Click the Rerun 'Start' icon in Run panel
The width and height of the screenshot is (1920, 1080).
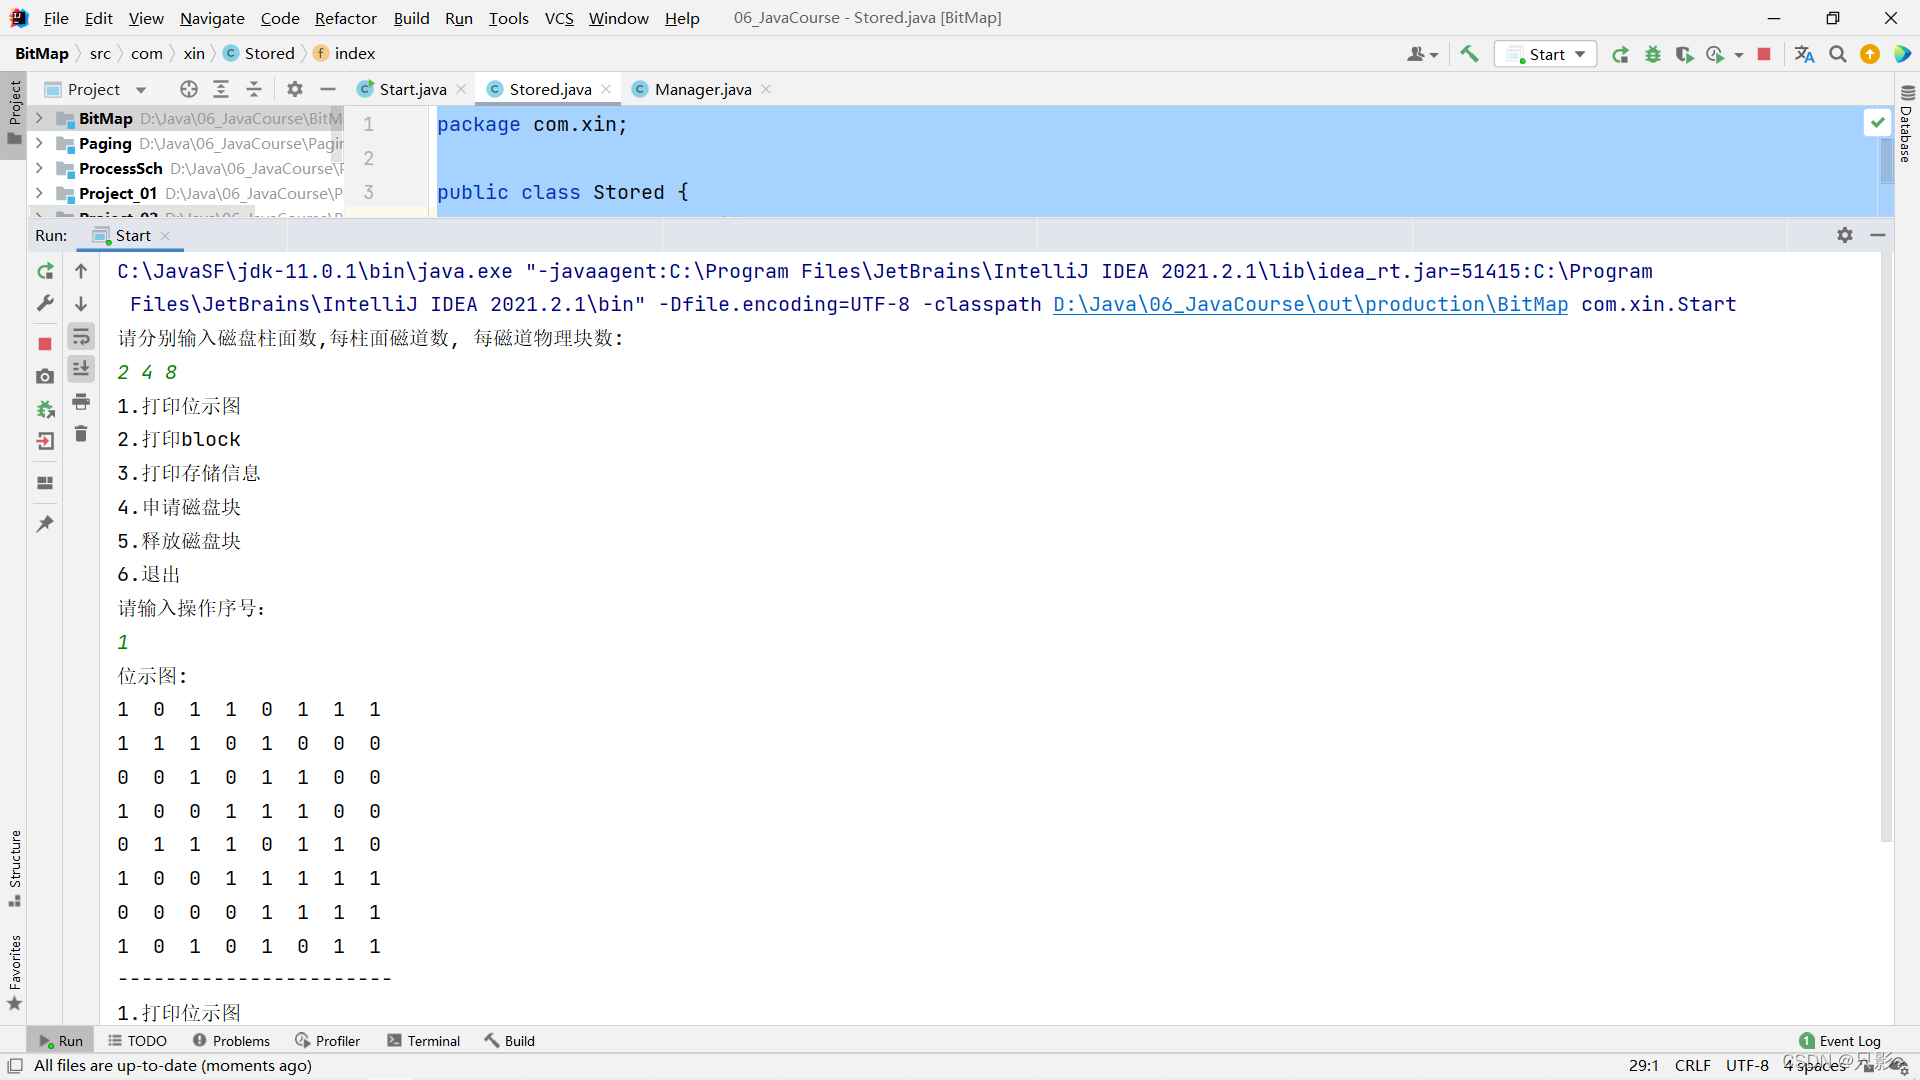[45, 271]
